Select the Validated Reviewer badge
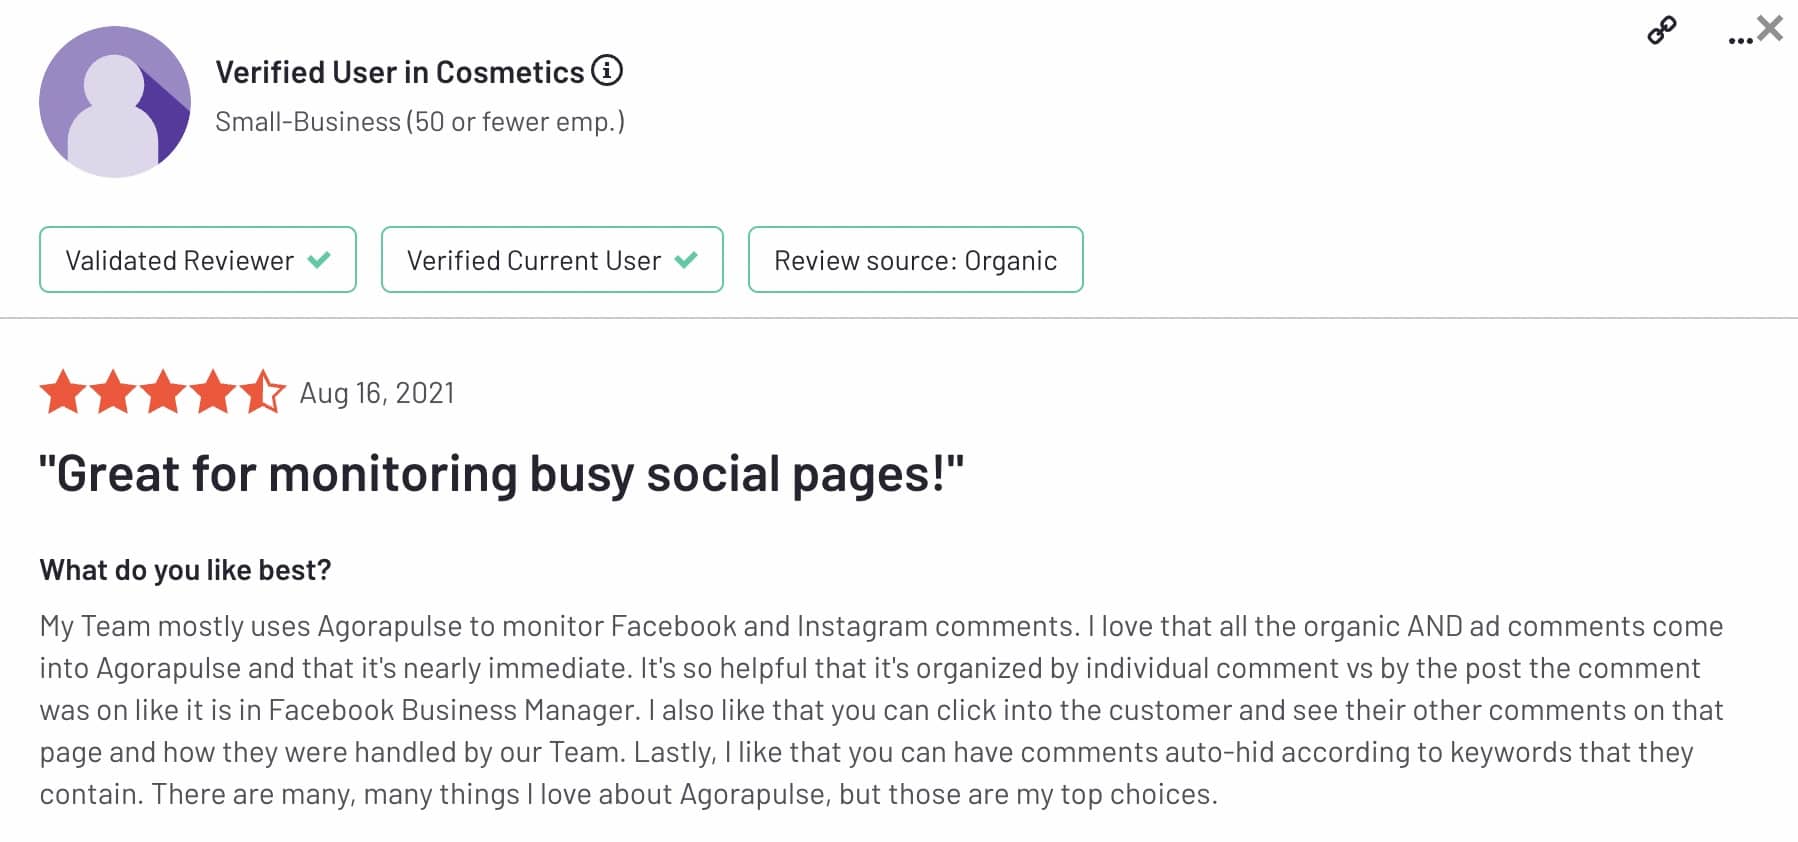 click(198, 260)
